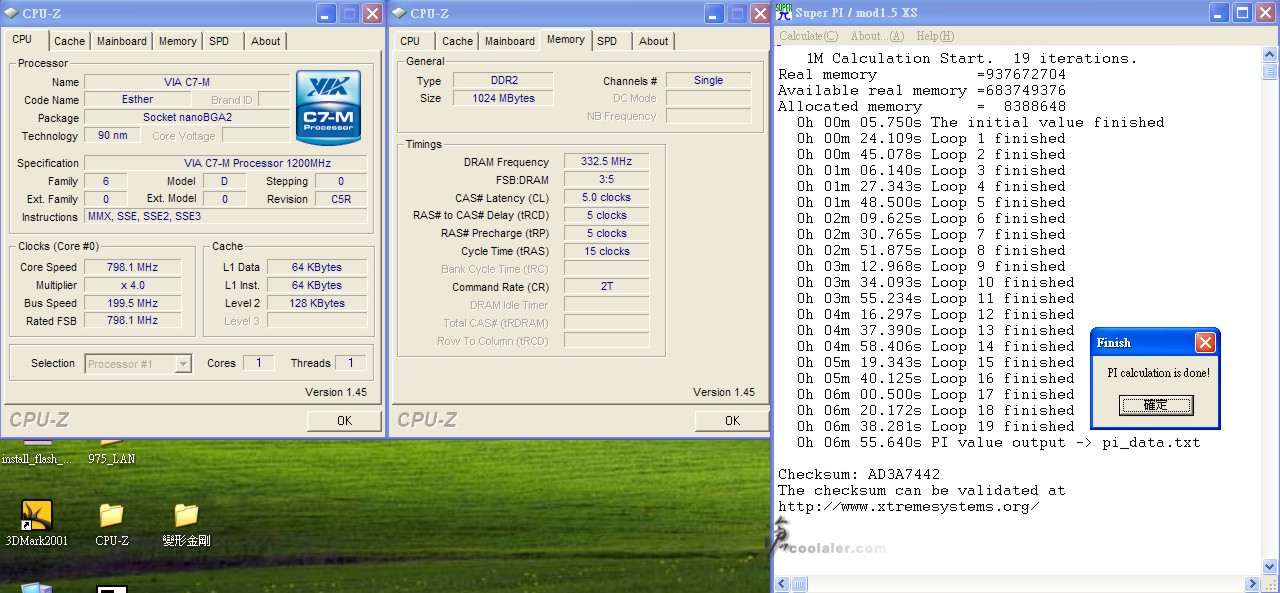Click the PI value output pi_data.txt line
This screenshot has height=593, width=1280.
coord(998,442)
